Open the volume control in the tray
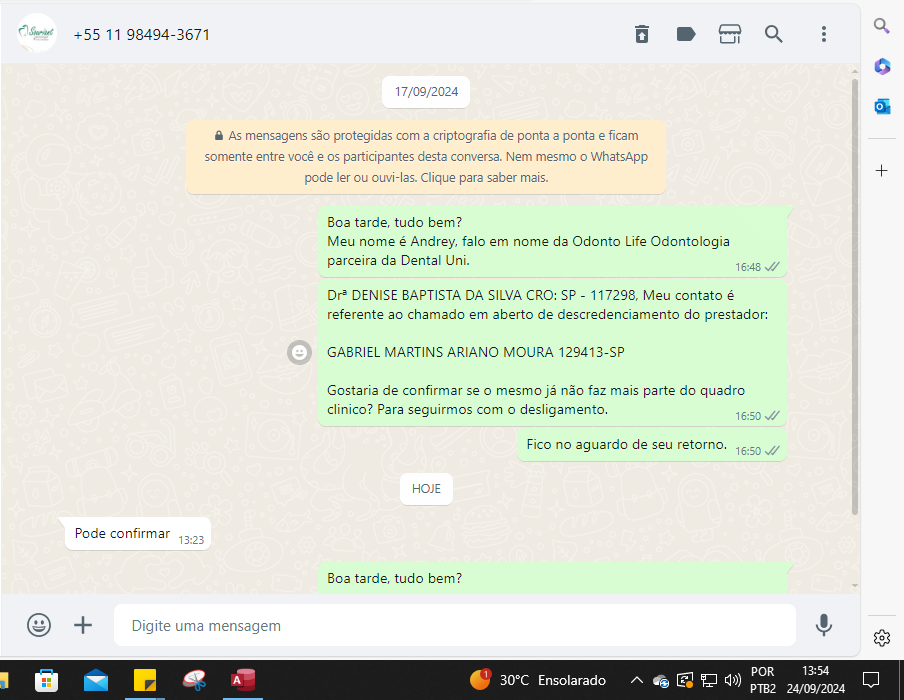Image resolution: width=904 pixels, height=700 pixels. 733,680
